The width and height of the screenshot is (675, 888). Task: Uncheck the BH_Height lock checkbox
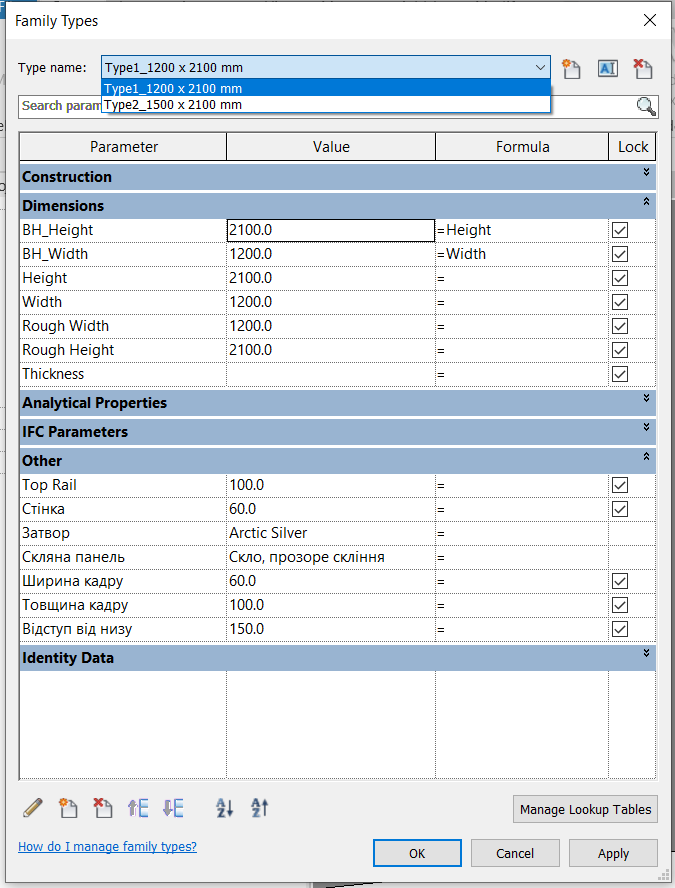pyautogui.click(x=620, y=230)
